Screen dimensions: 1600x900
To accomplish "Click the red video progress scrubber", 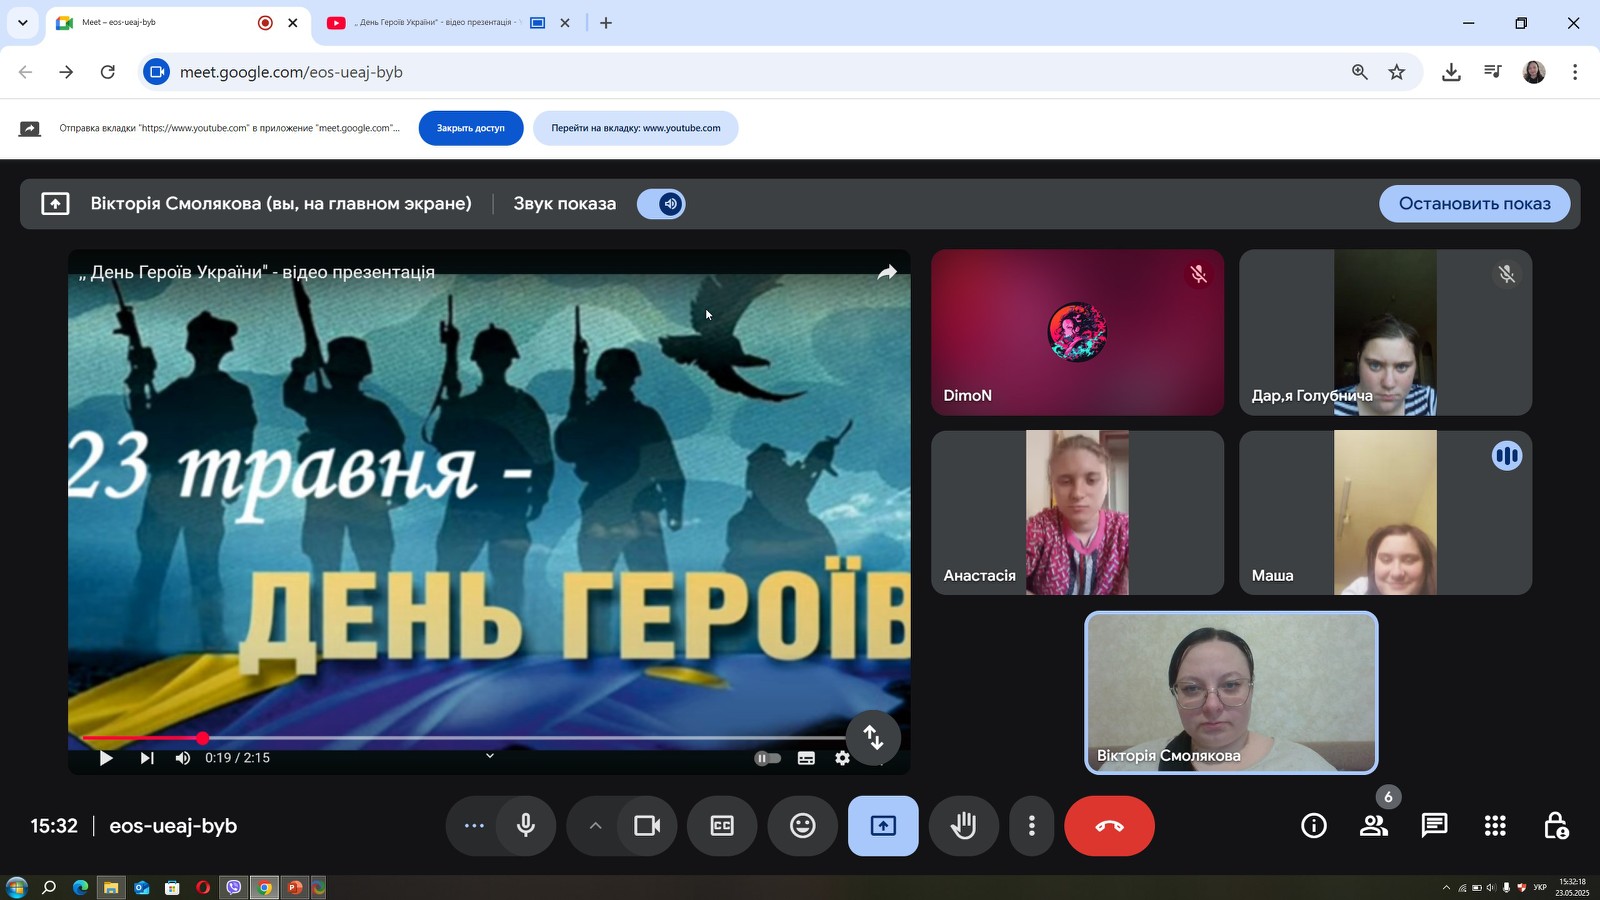I will [x=203, y=738].
